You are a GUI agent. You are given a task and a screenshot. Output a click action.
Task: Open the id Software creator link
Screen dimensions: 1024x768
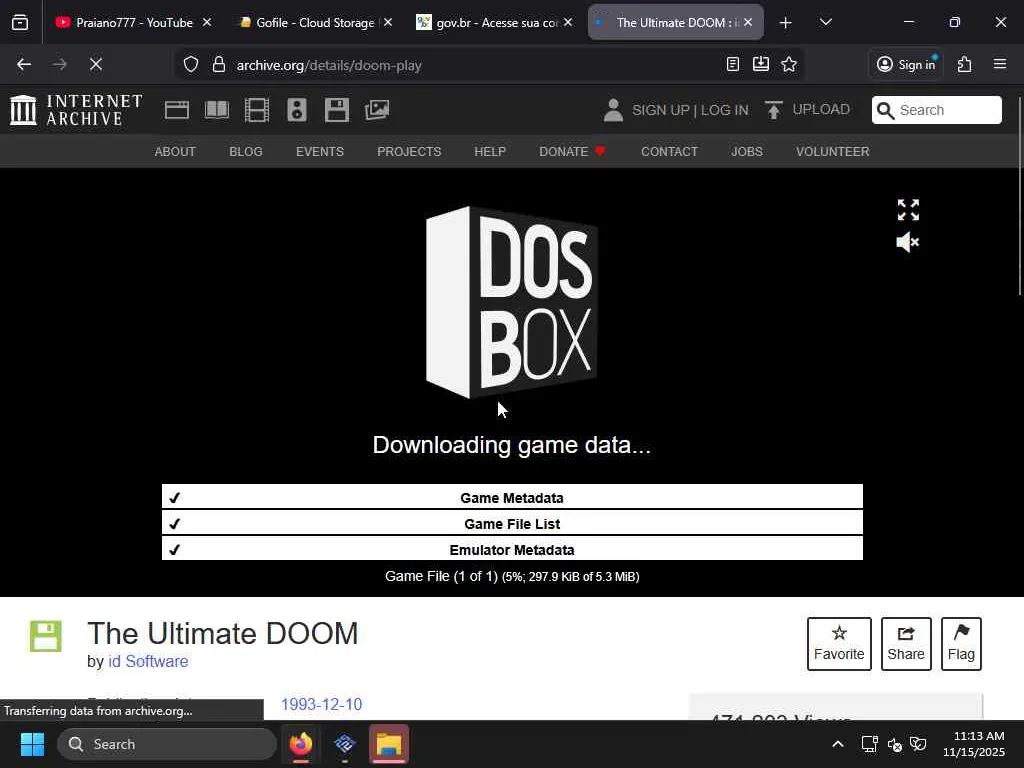(x=148, y=662)
